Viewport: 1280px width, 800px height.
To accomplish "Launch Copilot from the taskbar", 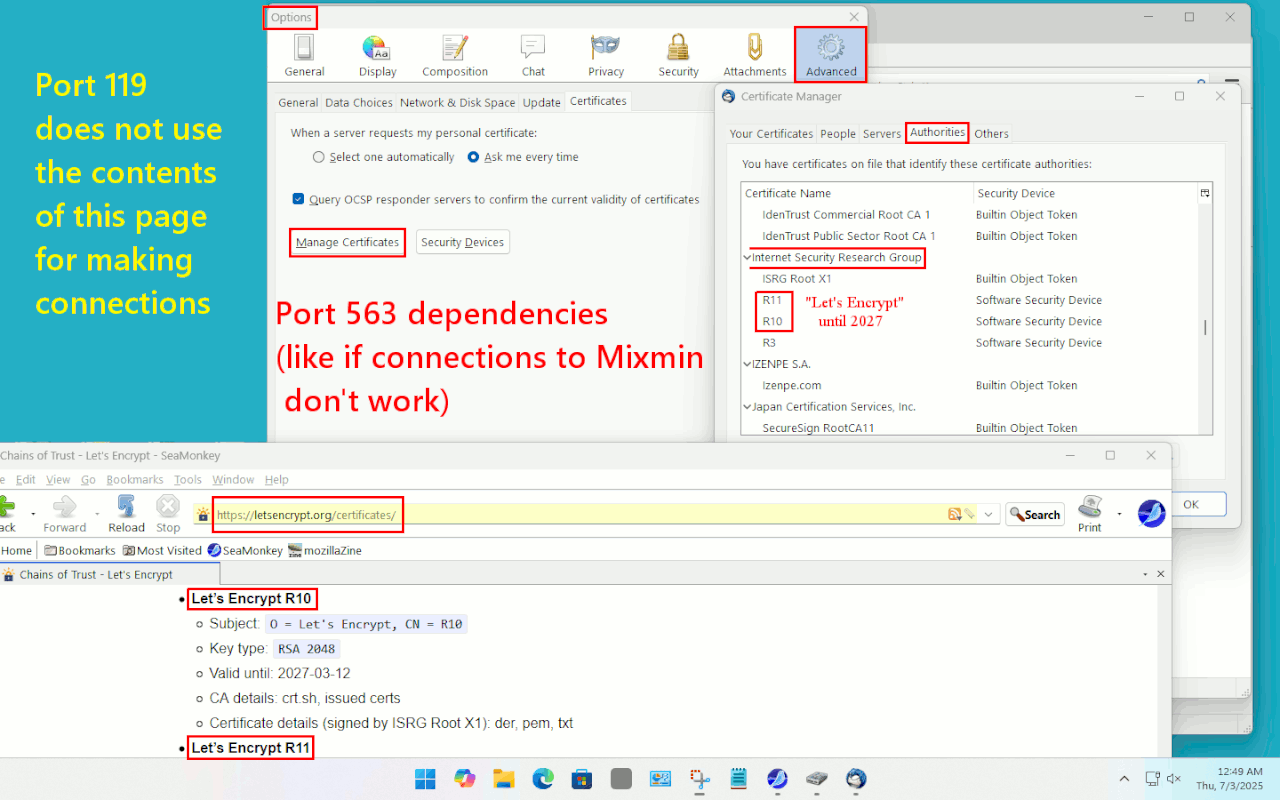I will pos(464,778).
